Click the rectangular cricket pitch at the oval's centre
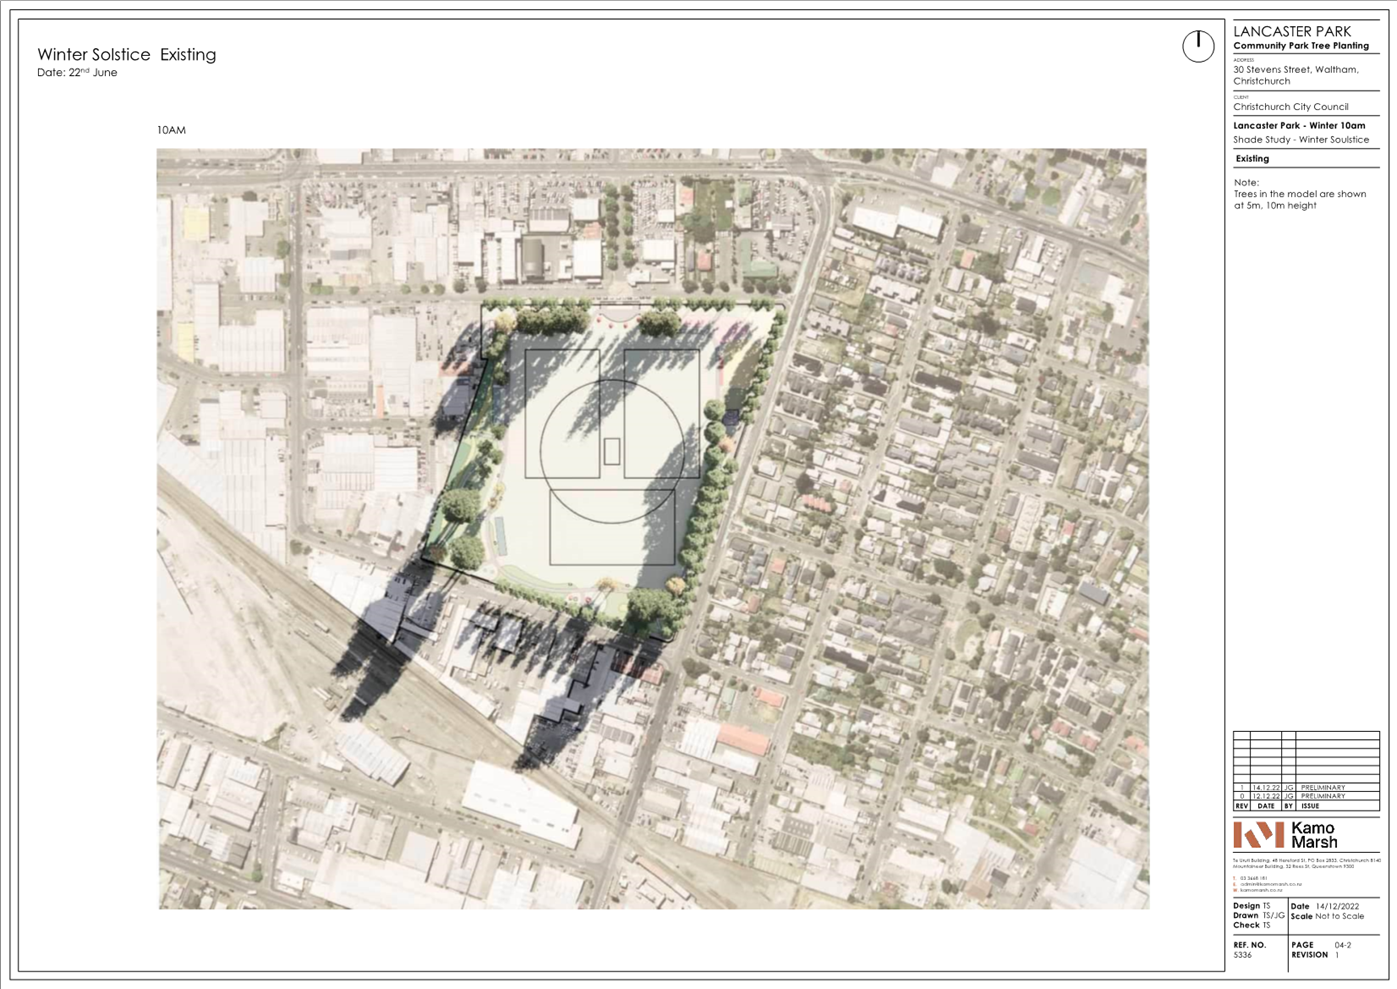Screen dimensions: 1397x989 coord(612,451)
